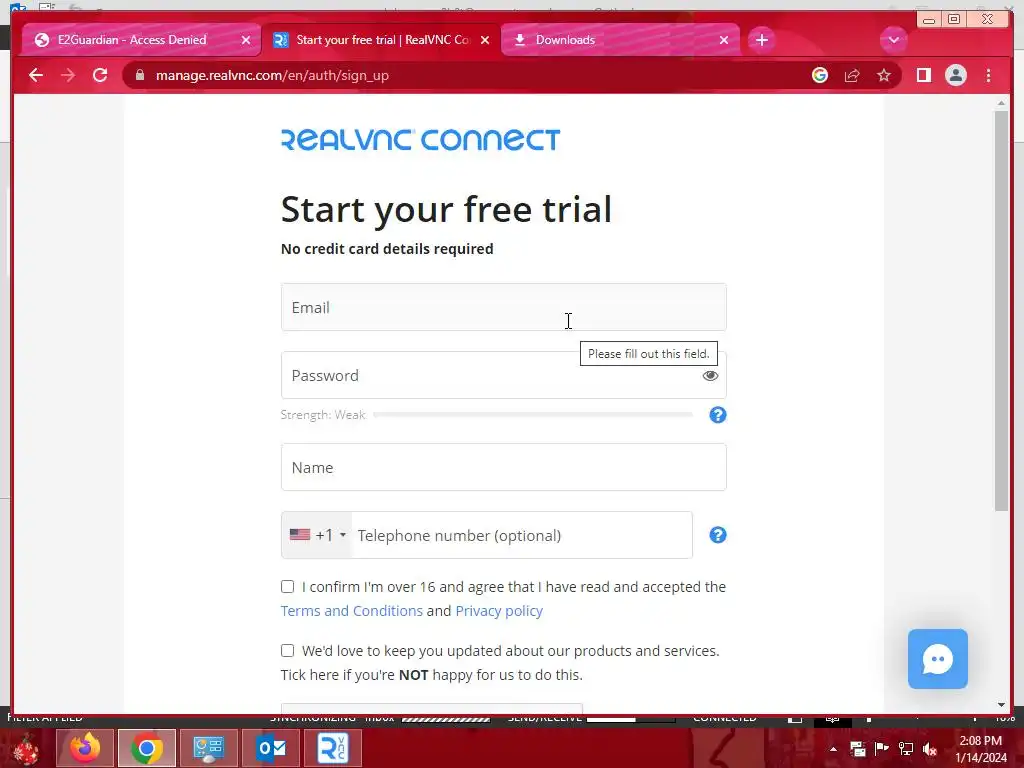Click the Chrome taskbar icon
Screen dimensions: 1024x768
point(147,748)
